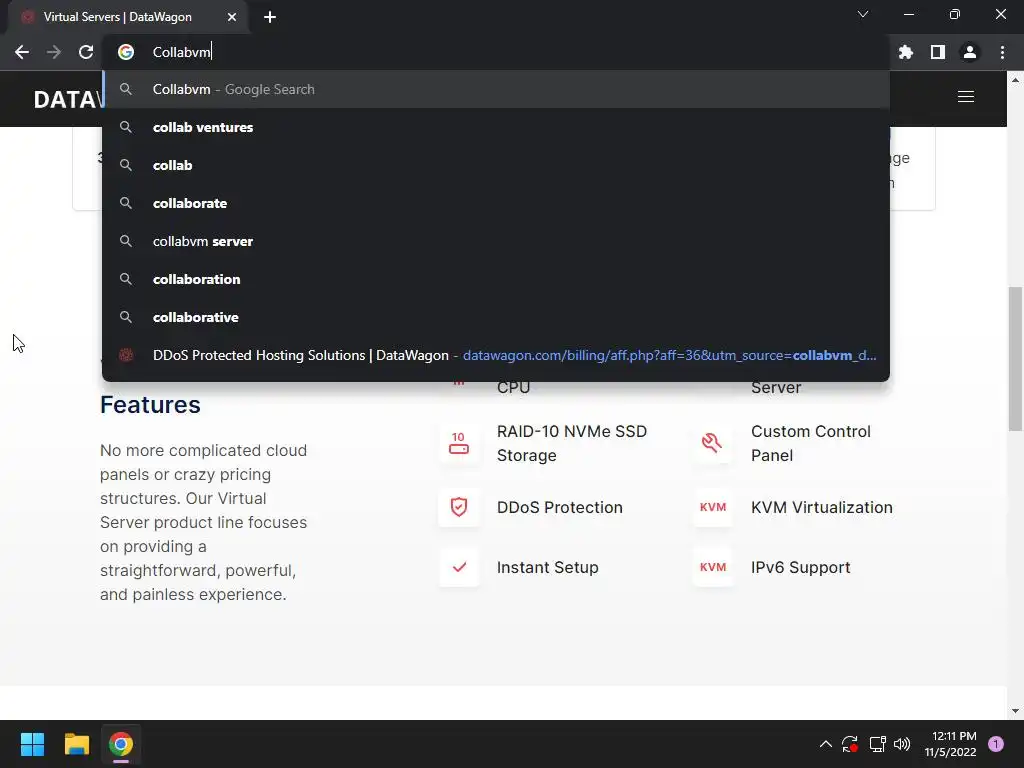Click the Features heading
Image resolution: width=1024 pixels, height=768 pixels.
[150, 405]
